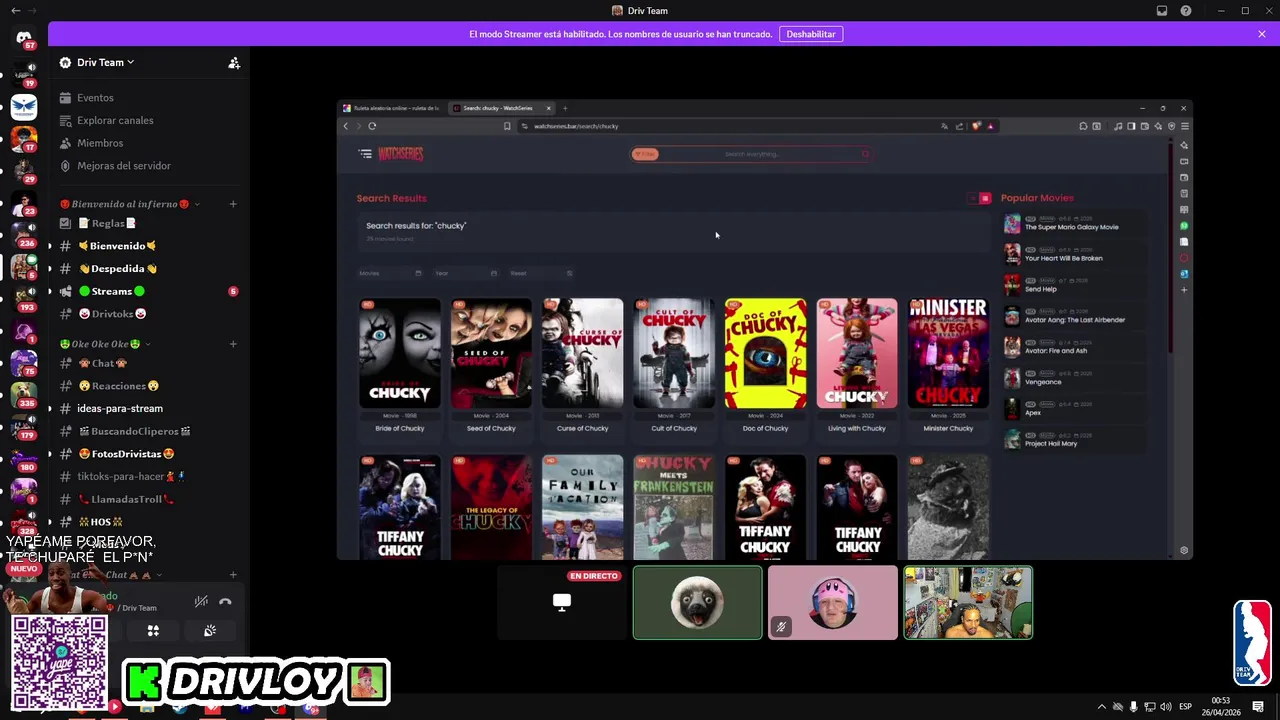Viewport: 1280px width, 720px height.
Task: Select the pug avatar participant tile
Action: (697, 602)
